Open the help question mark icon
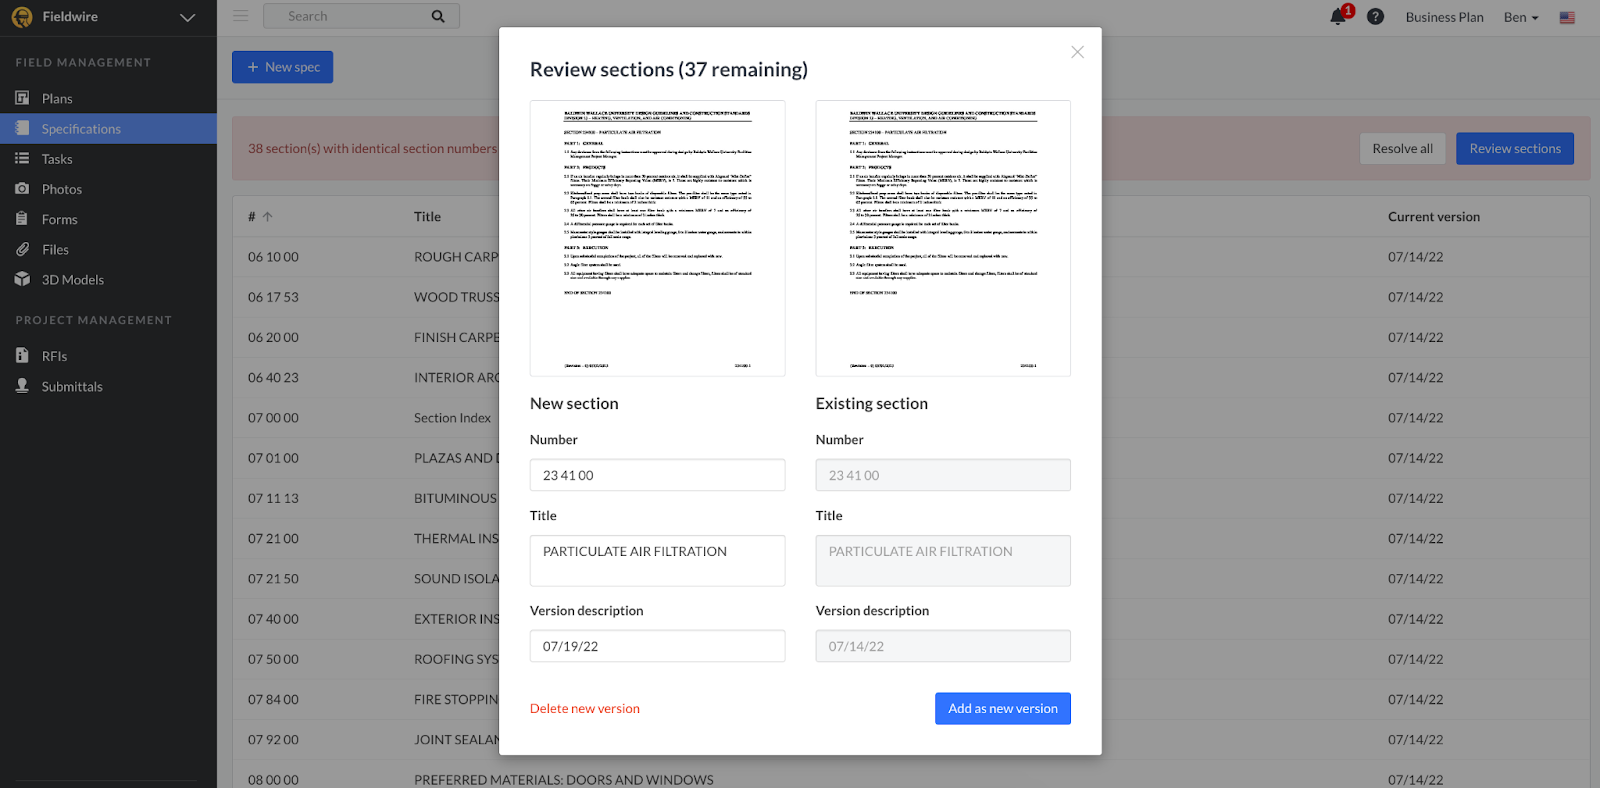This screenshot has height=788, width=1600. [1375, 17]
